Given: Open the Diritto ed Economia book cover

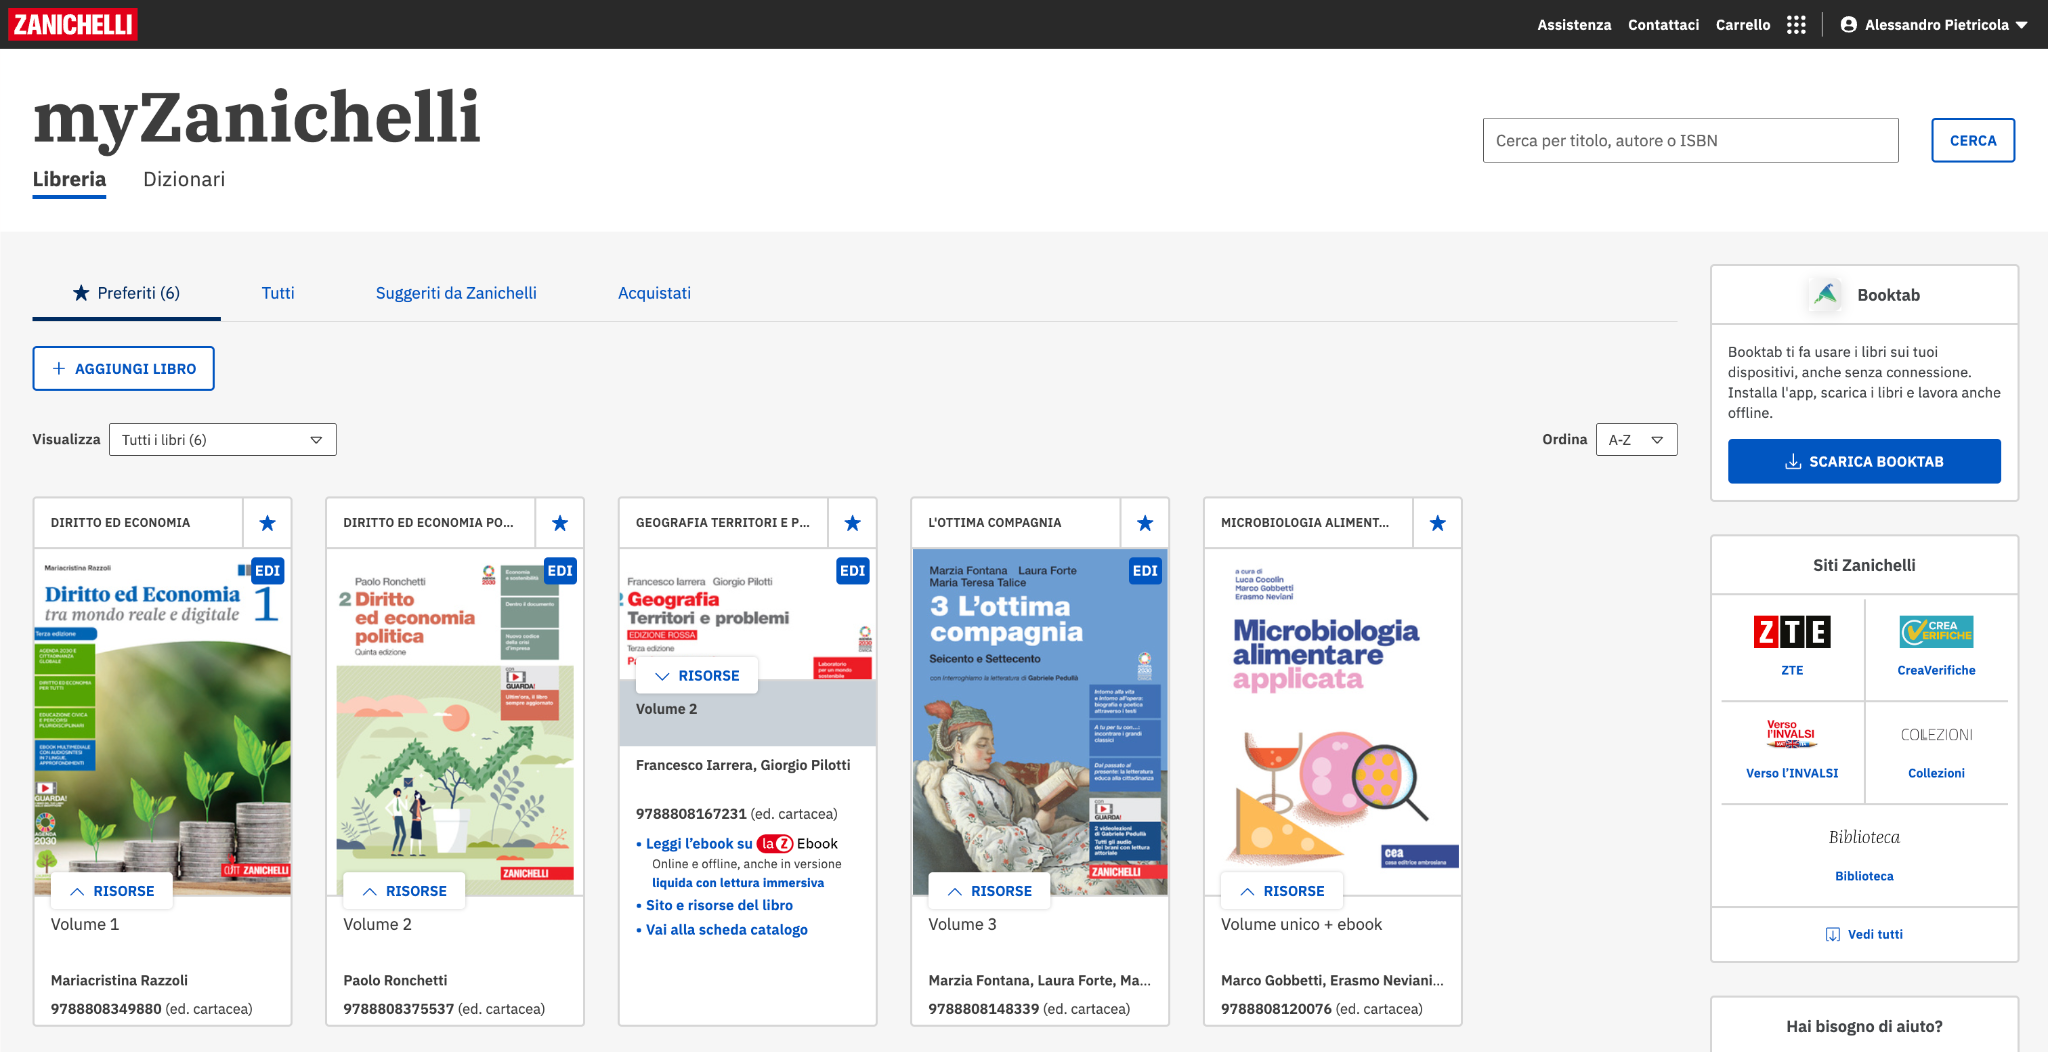Looking at the screenshot, I should (163, 720).
